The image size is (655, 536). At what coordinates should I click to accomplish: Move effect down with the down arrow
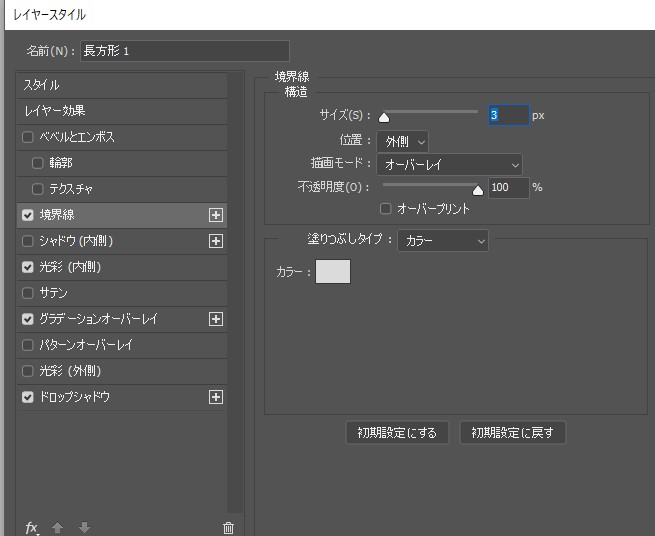tap(84, 528)
